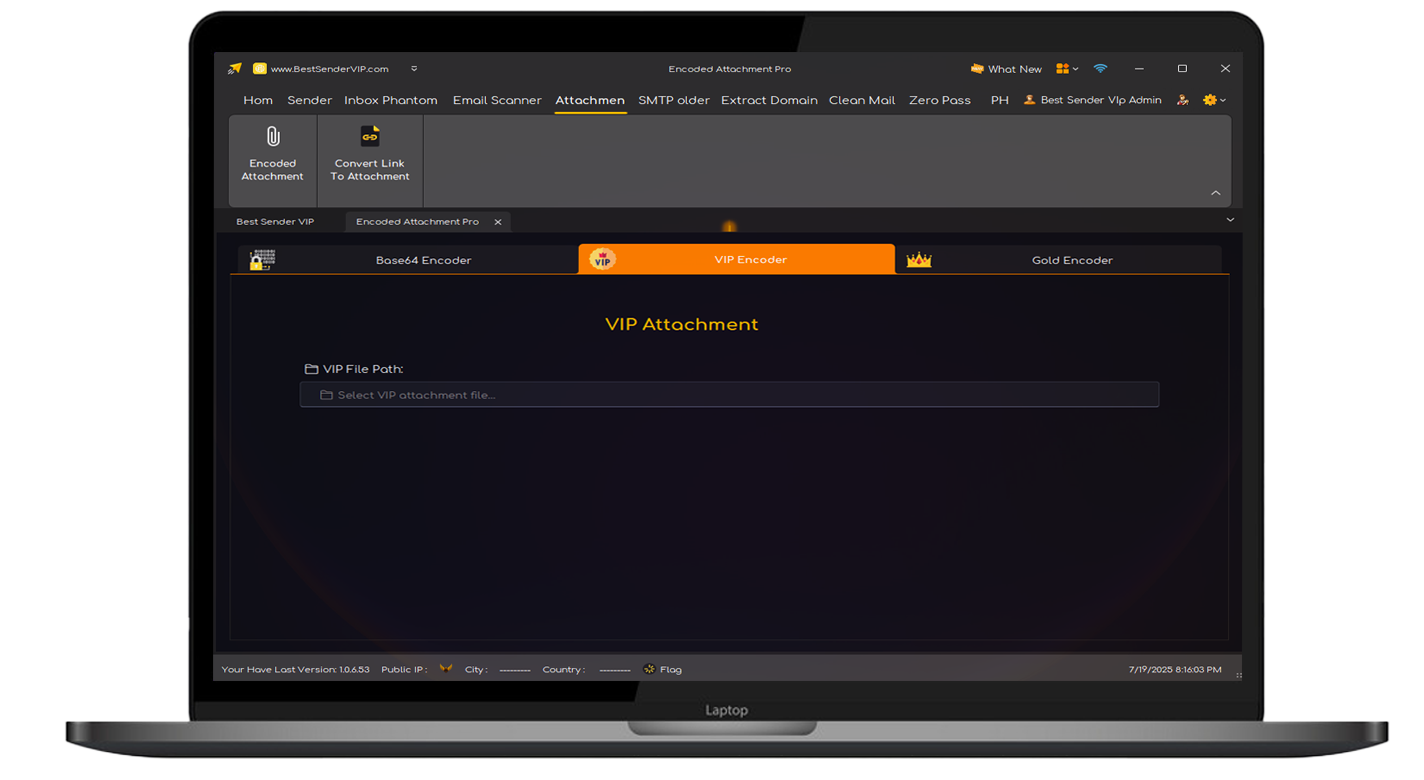Close the Encoded Attachment Pro tab
1424x780 pixels.
pos(498,222)
